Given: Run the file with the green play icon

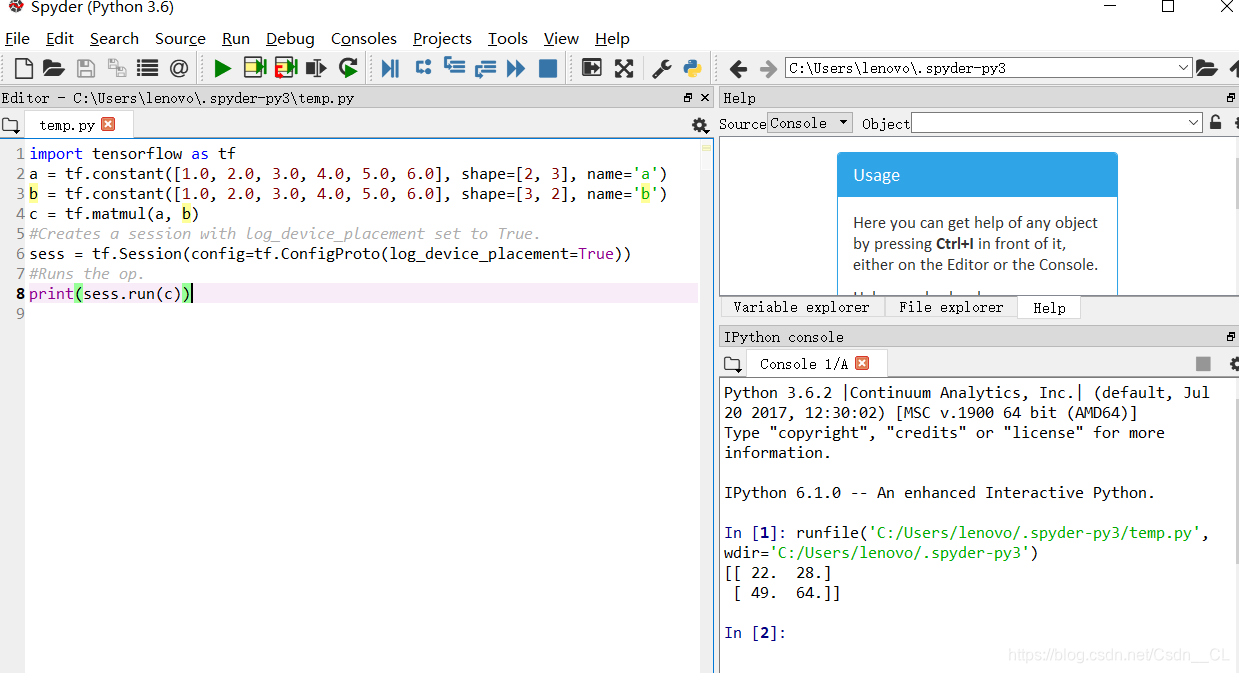Looking at the screenshot, I should coord(223,68).
